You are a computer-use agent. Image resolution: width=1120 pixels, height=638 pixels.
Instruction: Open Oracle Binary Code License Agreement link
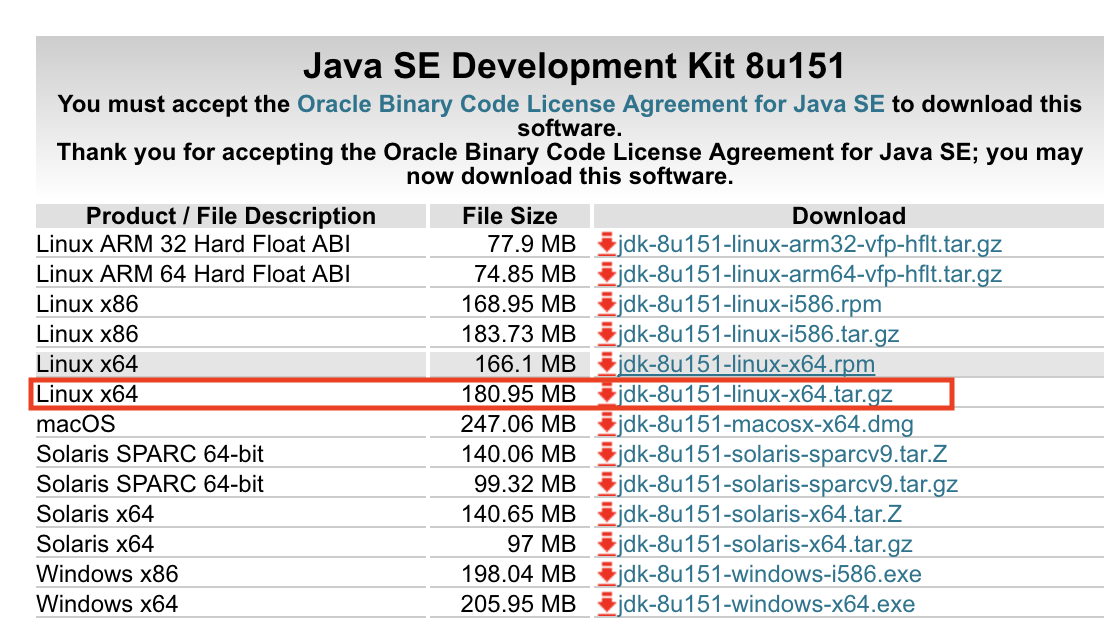point(591,104)
